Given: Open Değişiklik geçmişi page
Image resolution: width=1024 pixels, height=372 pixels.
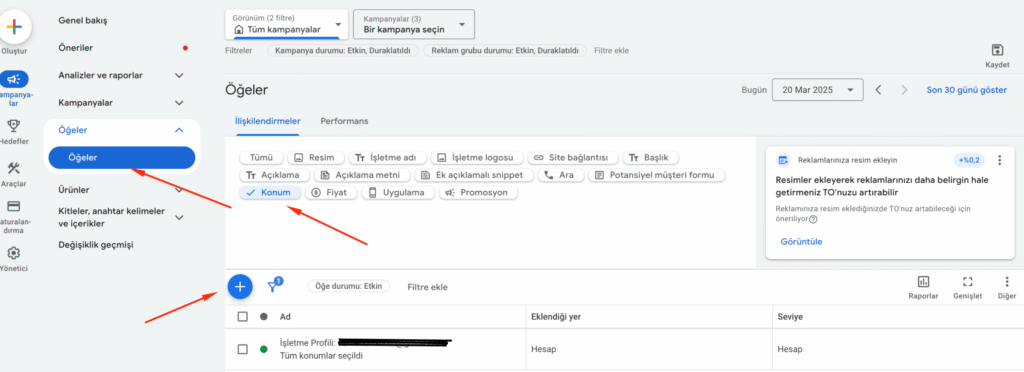Looking at the screenshot, I should click(95, 245).
